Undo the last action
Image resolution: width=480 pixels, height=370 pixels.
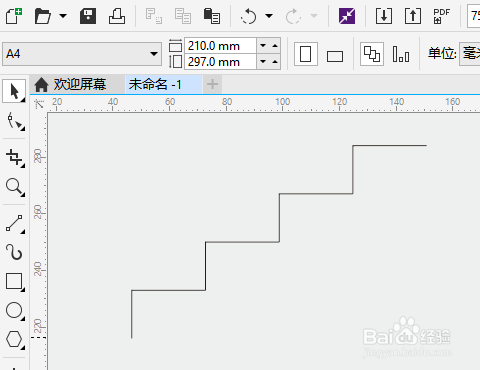(249, 16)
